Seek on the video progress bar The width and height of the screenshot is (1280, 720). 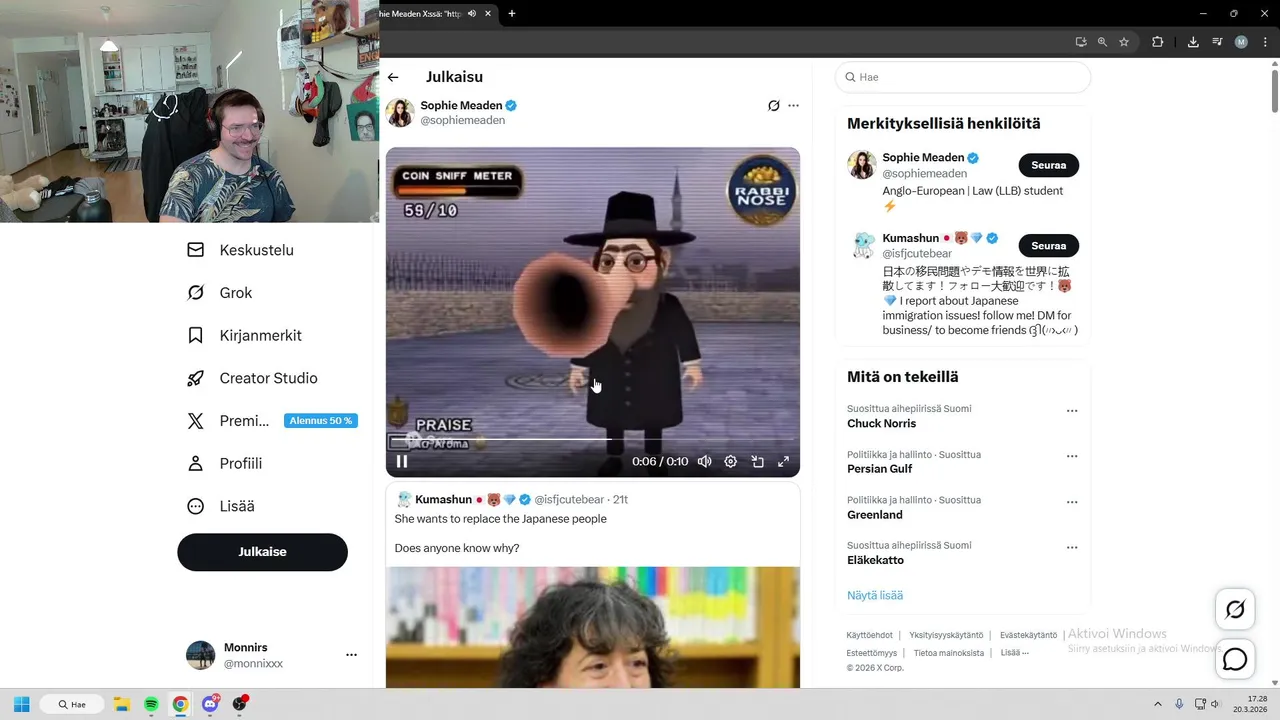tap(592, 439)
